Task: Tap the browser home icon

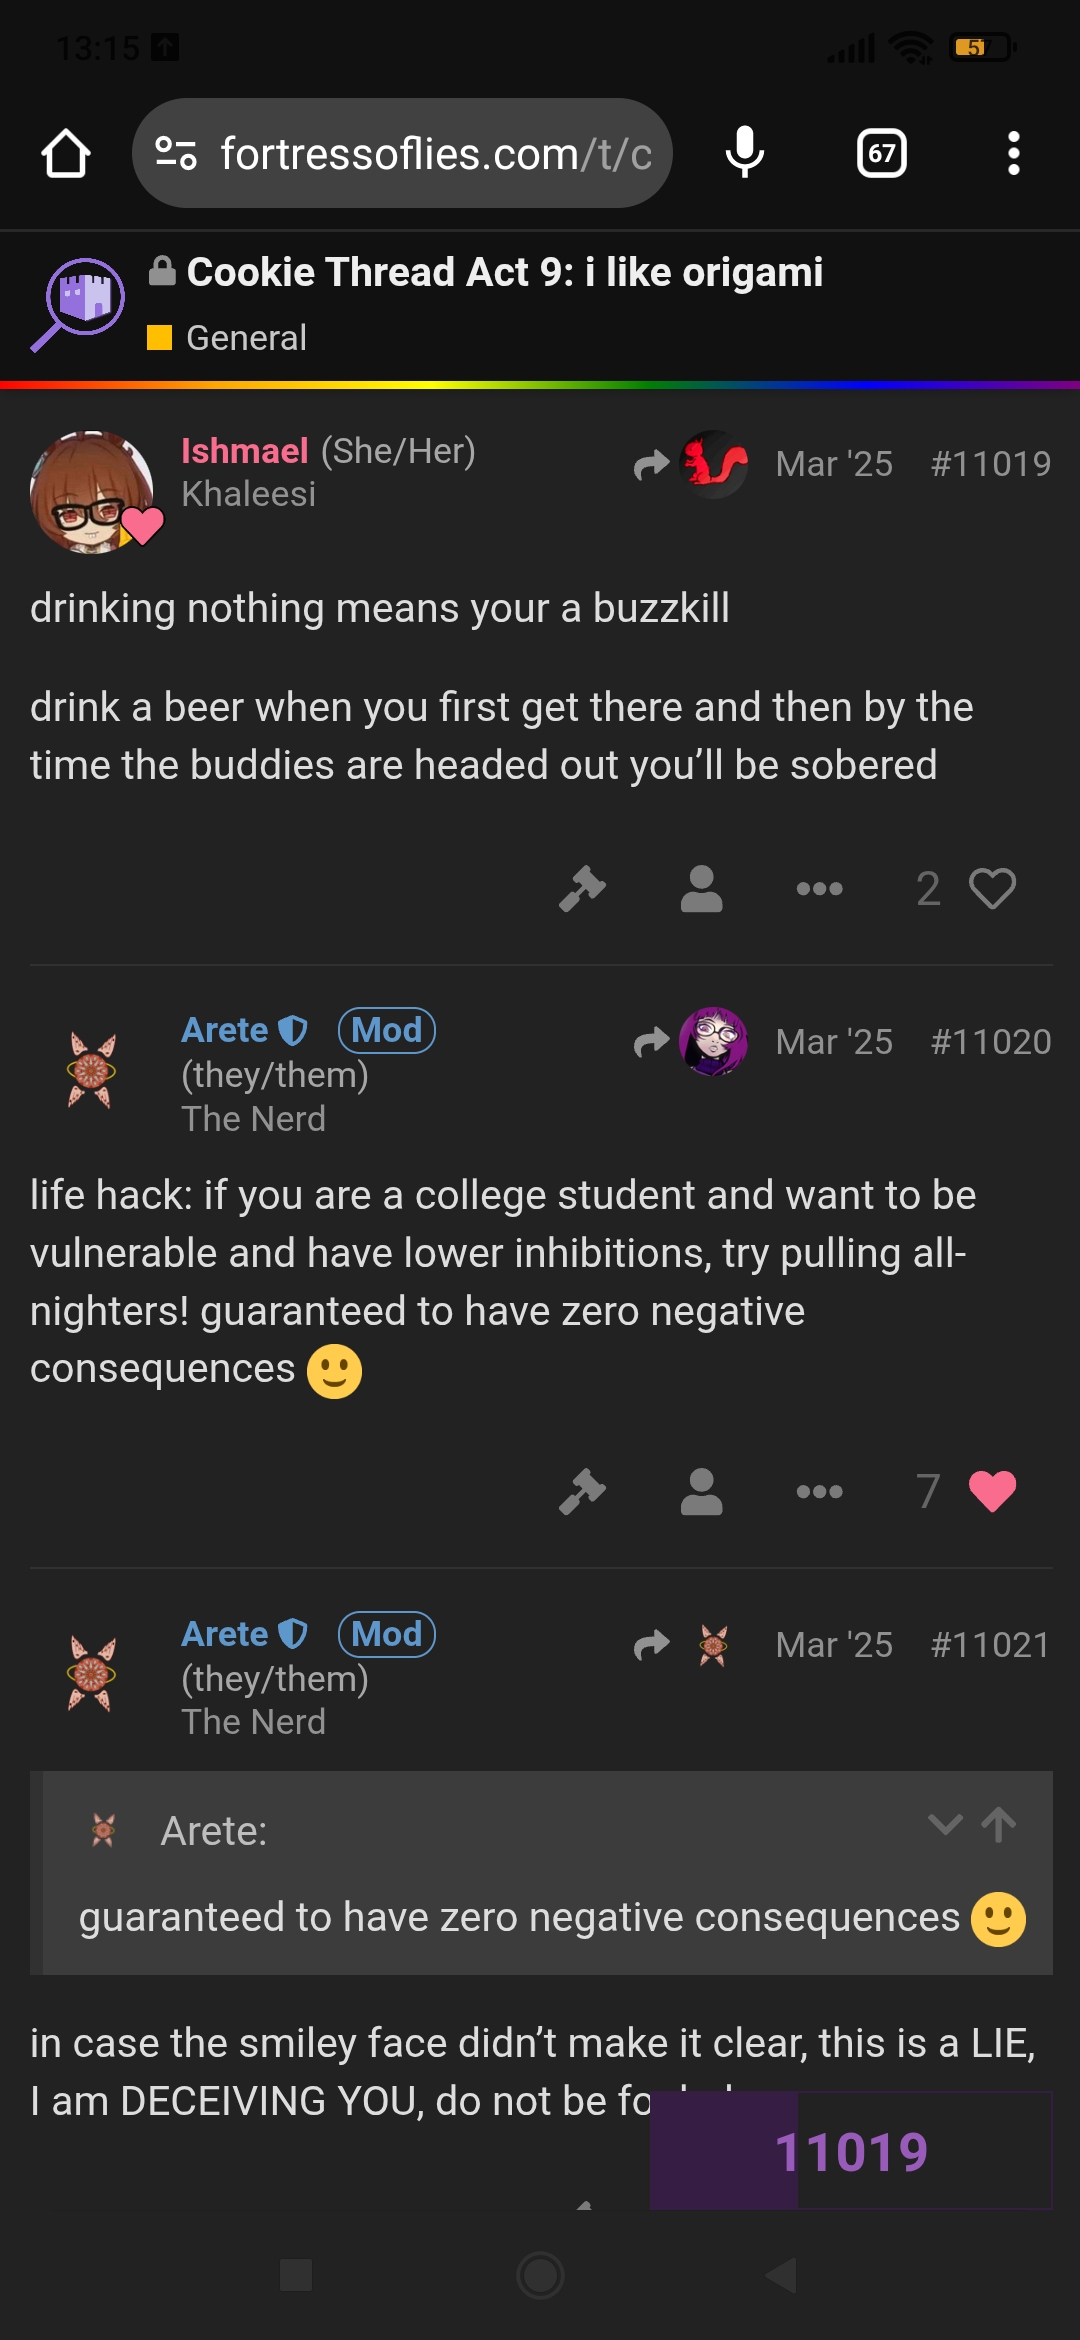Action: tap(66, 154)
